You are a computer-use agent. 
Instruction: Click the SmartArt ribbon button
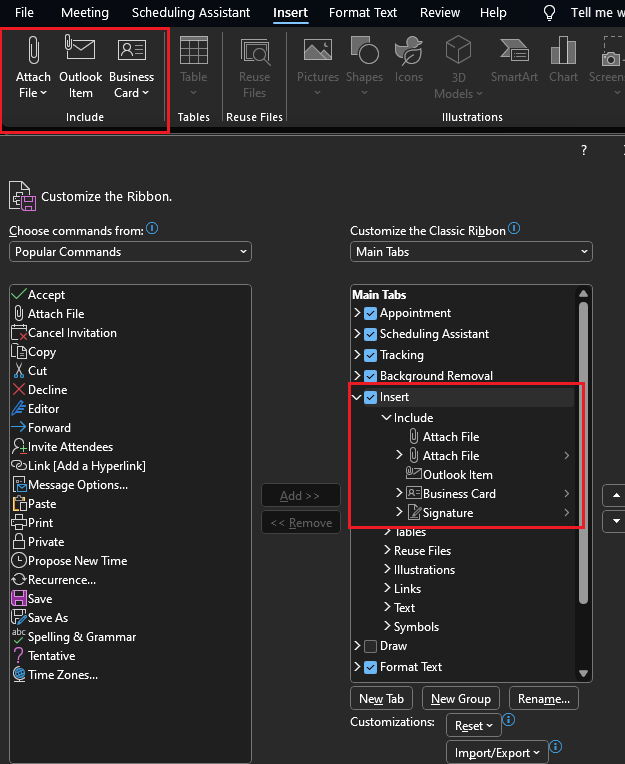tap(514, 59)
